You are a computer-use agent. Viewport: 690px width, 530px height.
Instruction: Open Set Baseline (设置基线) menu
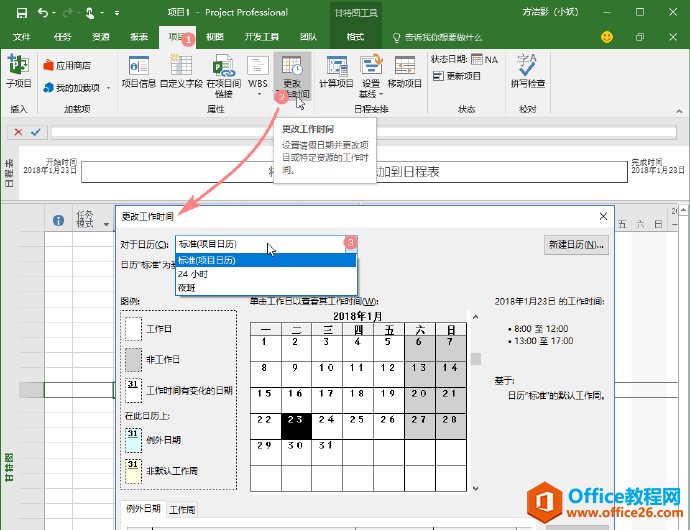pos(371,76)
